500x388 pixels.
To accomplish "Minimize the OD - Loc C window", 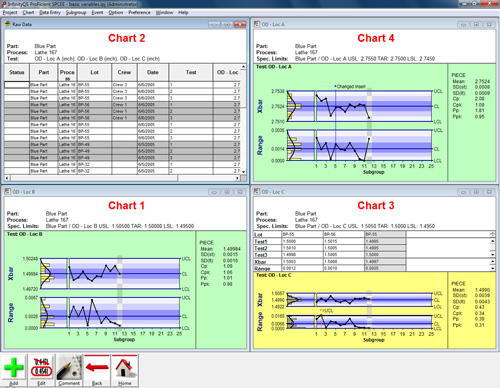I will click(x=463, y=192).
